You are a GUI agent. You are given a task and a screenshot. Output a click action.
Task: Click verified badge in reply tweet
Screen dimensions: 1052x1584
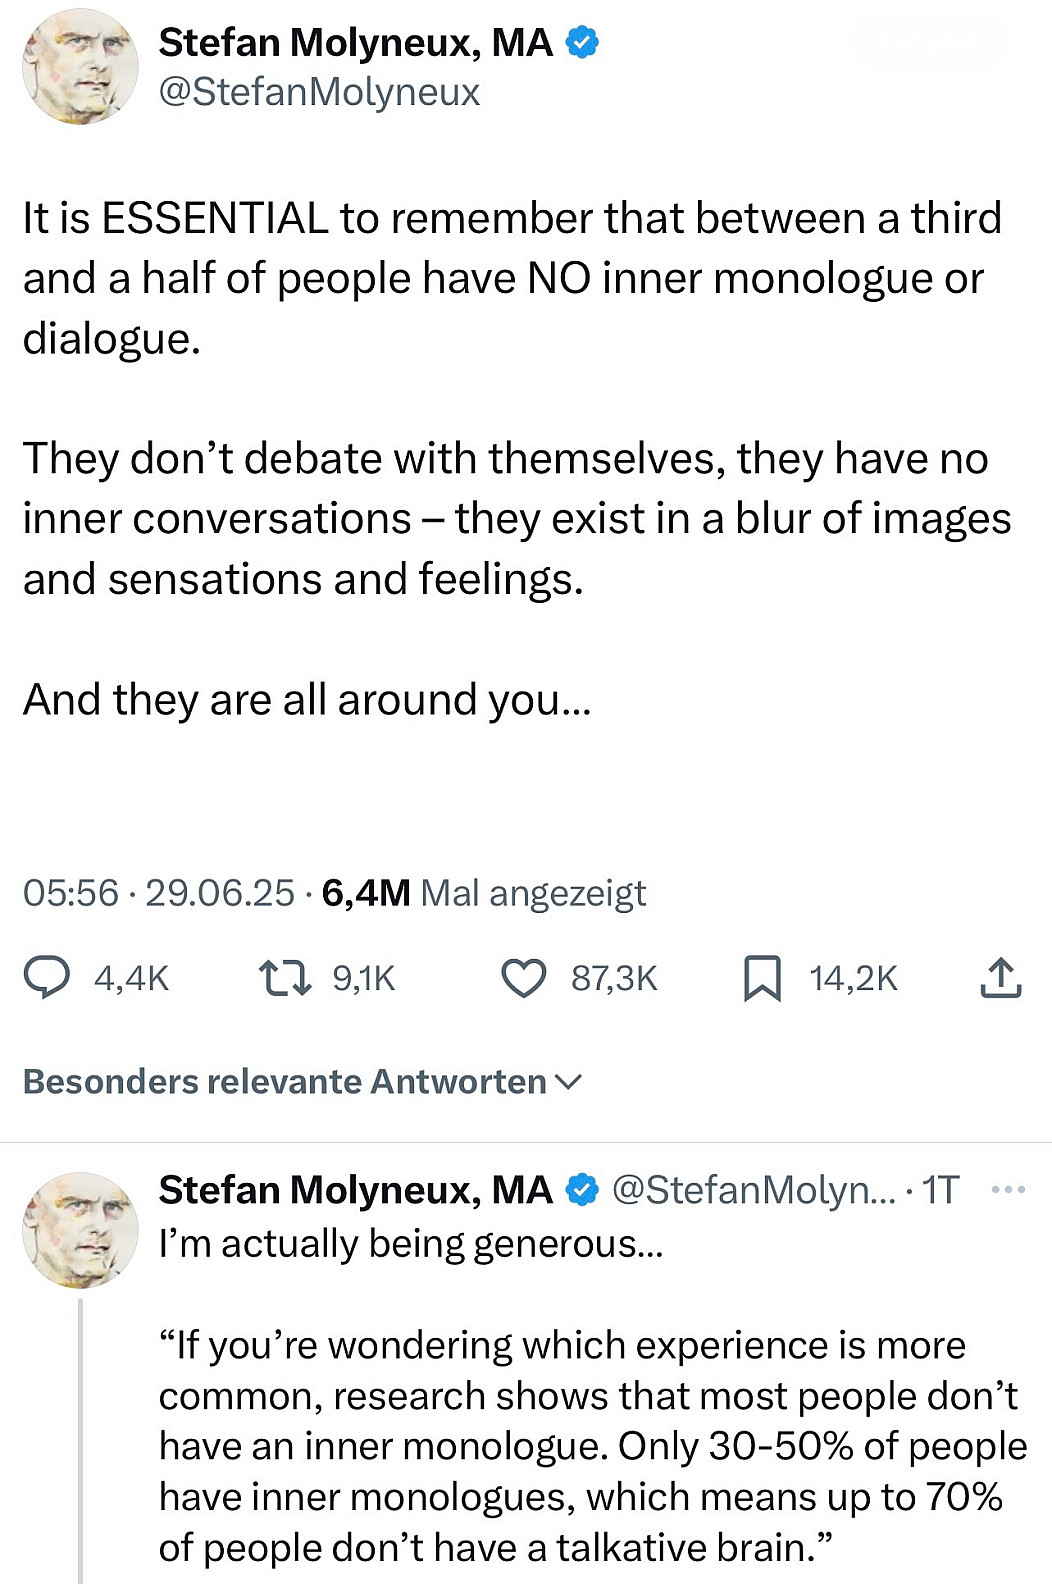coord(583,1190)
